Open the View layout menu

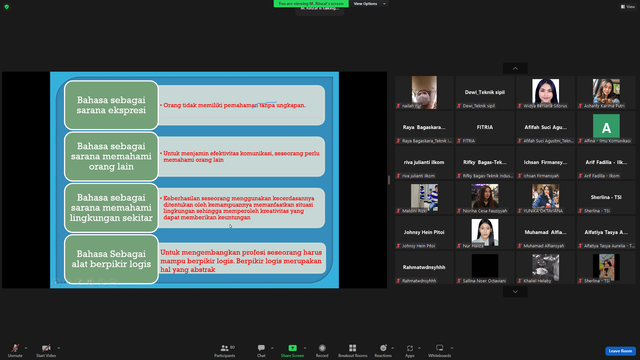click(x=628, y=7)
